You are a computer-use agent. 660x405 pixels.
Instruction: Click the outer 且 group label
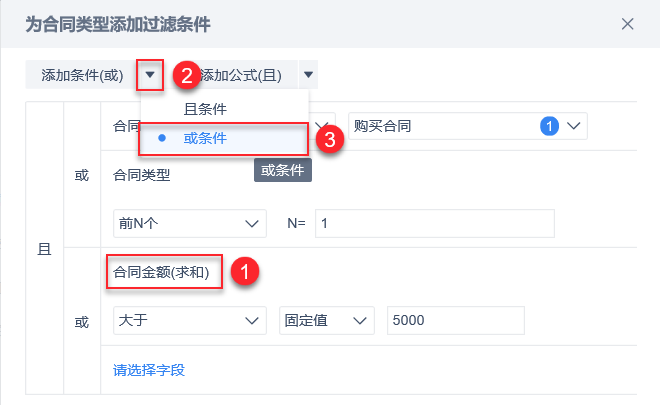point(44,248)
